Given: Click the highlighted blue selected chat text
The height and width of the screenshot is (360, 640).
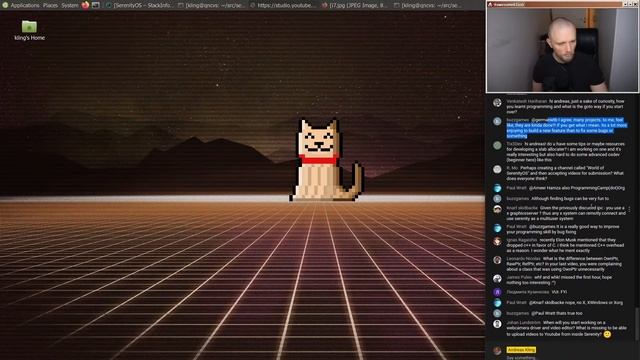Looking at the screenshot, I should pos(567,128).
